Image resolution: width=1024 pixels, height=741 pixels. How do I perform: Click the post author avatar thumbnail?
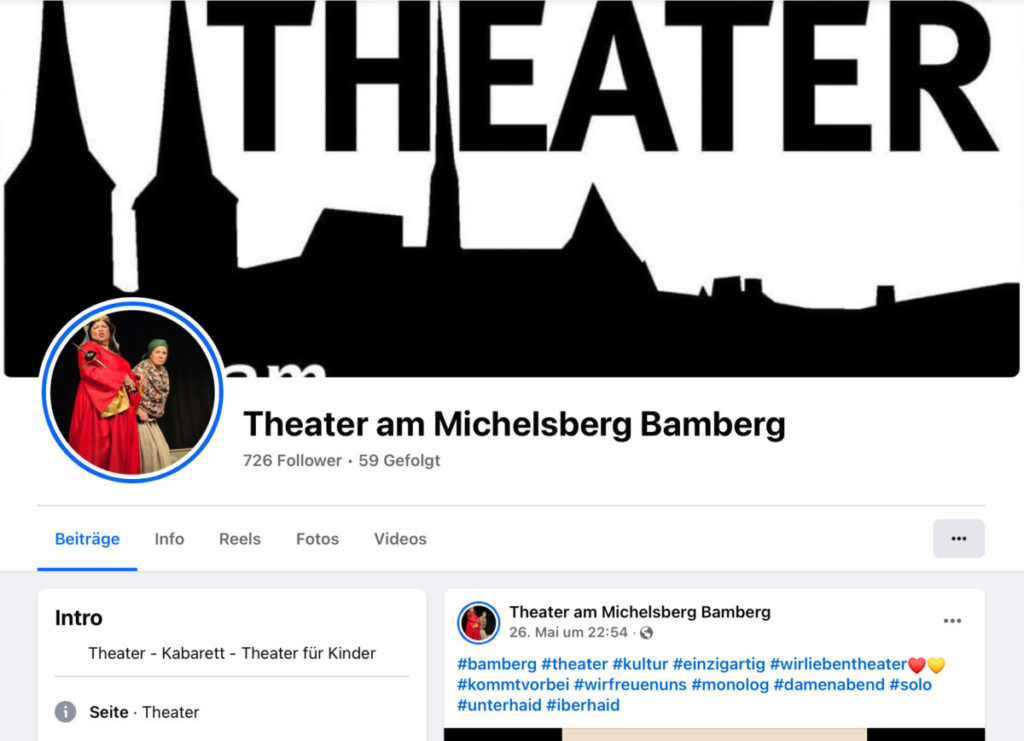point(479,622)
